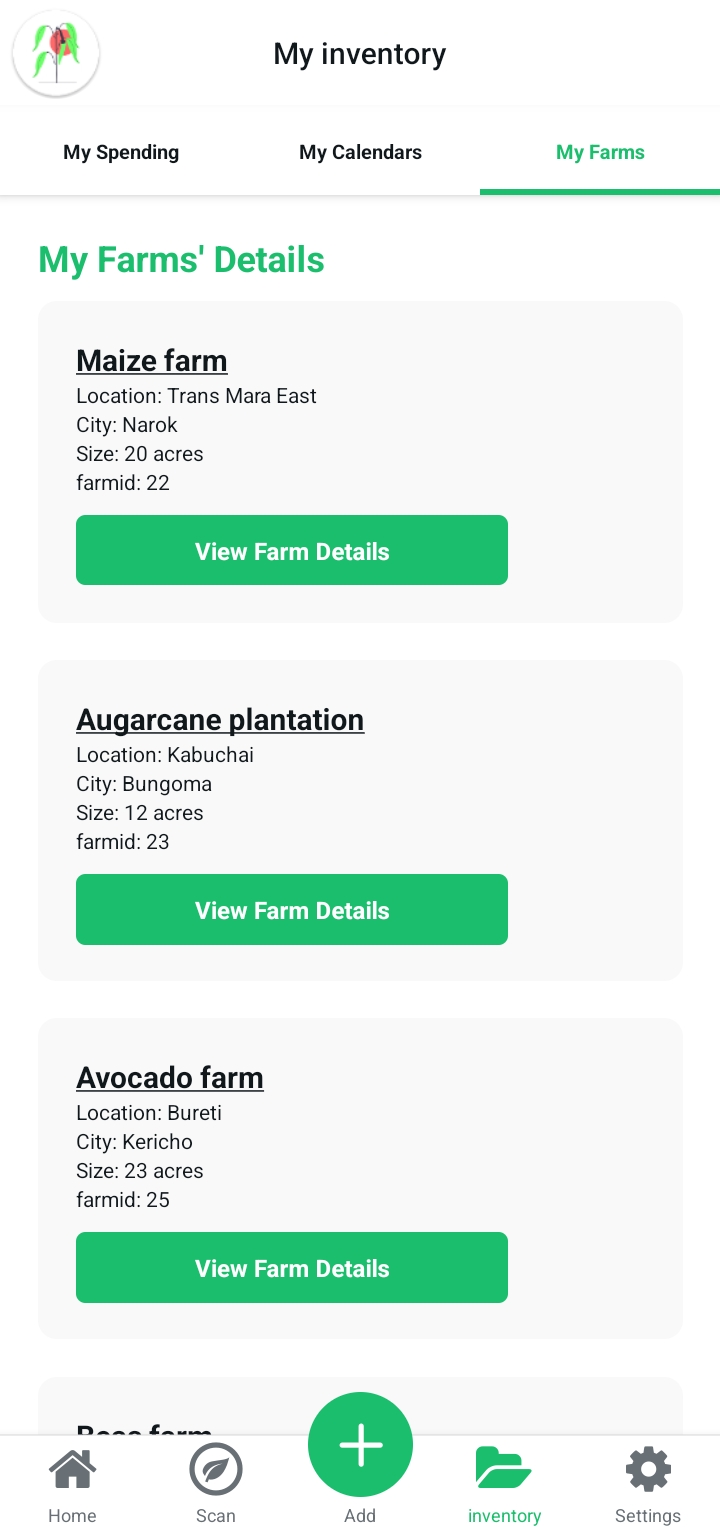Open the Augarcane plantation title link

[x=220, y=720]
